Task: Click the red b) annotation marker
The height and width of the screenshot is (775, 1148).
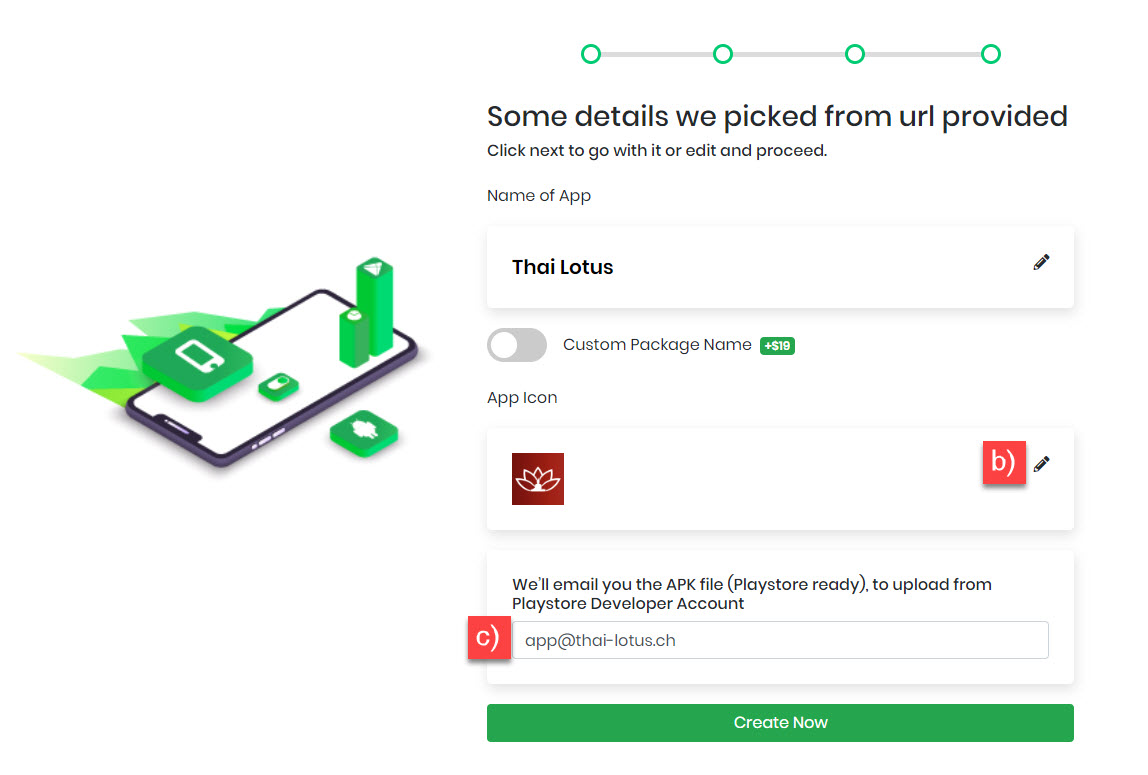Action: tap(1004, 463)
